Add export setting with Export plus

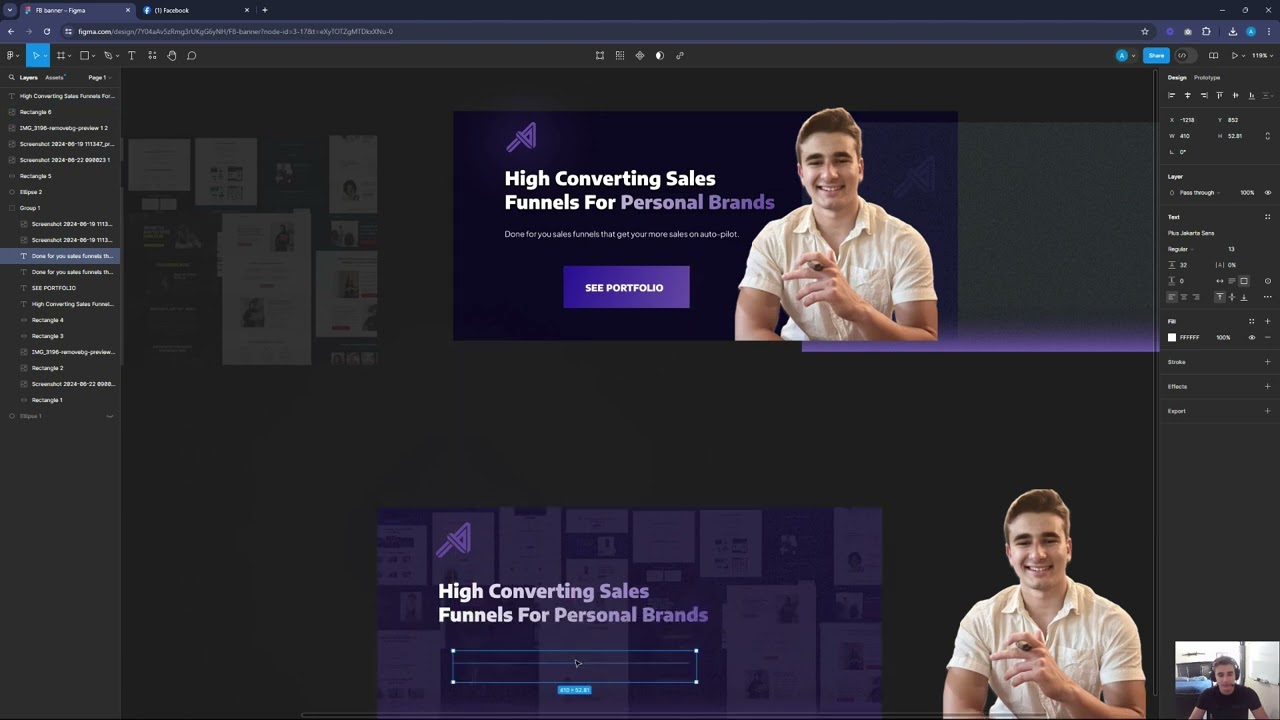[x=1267, y=411]
